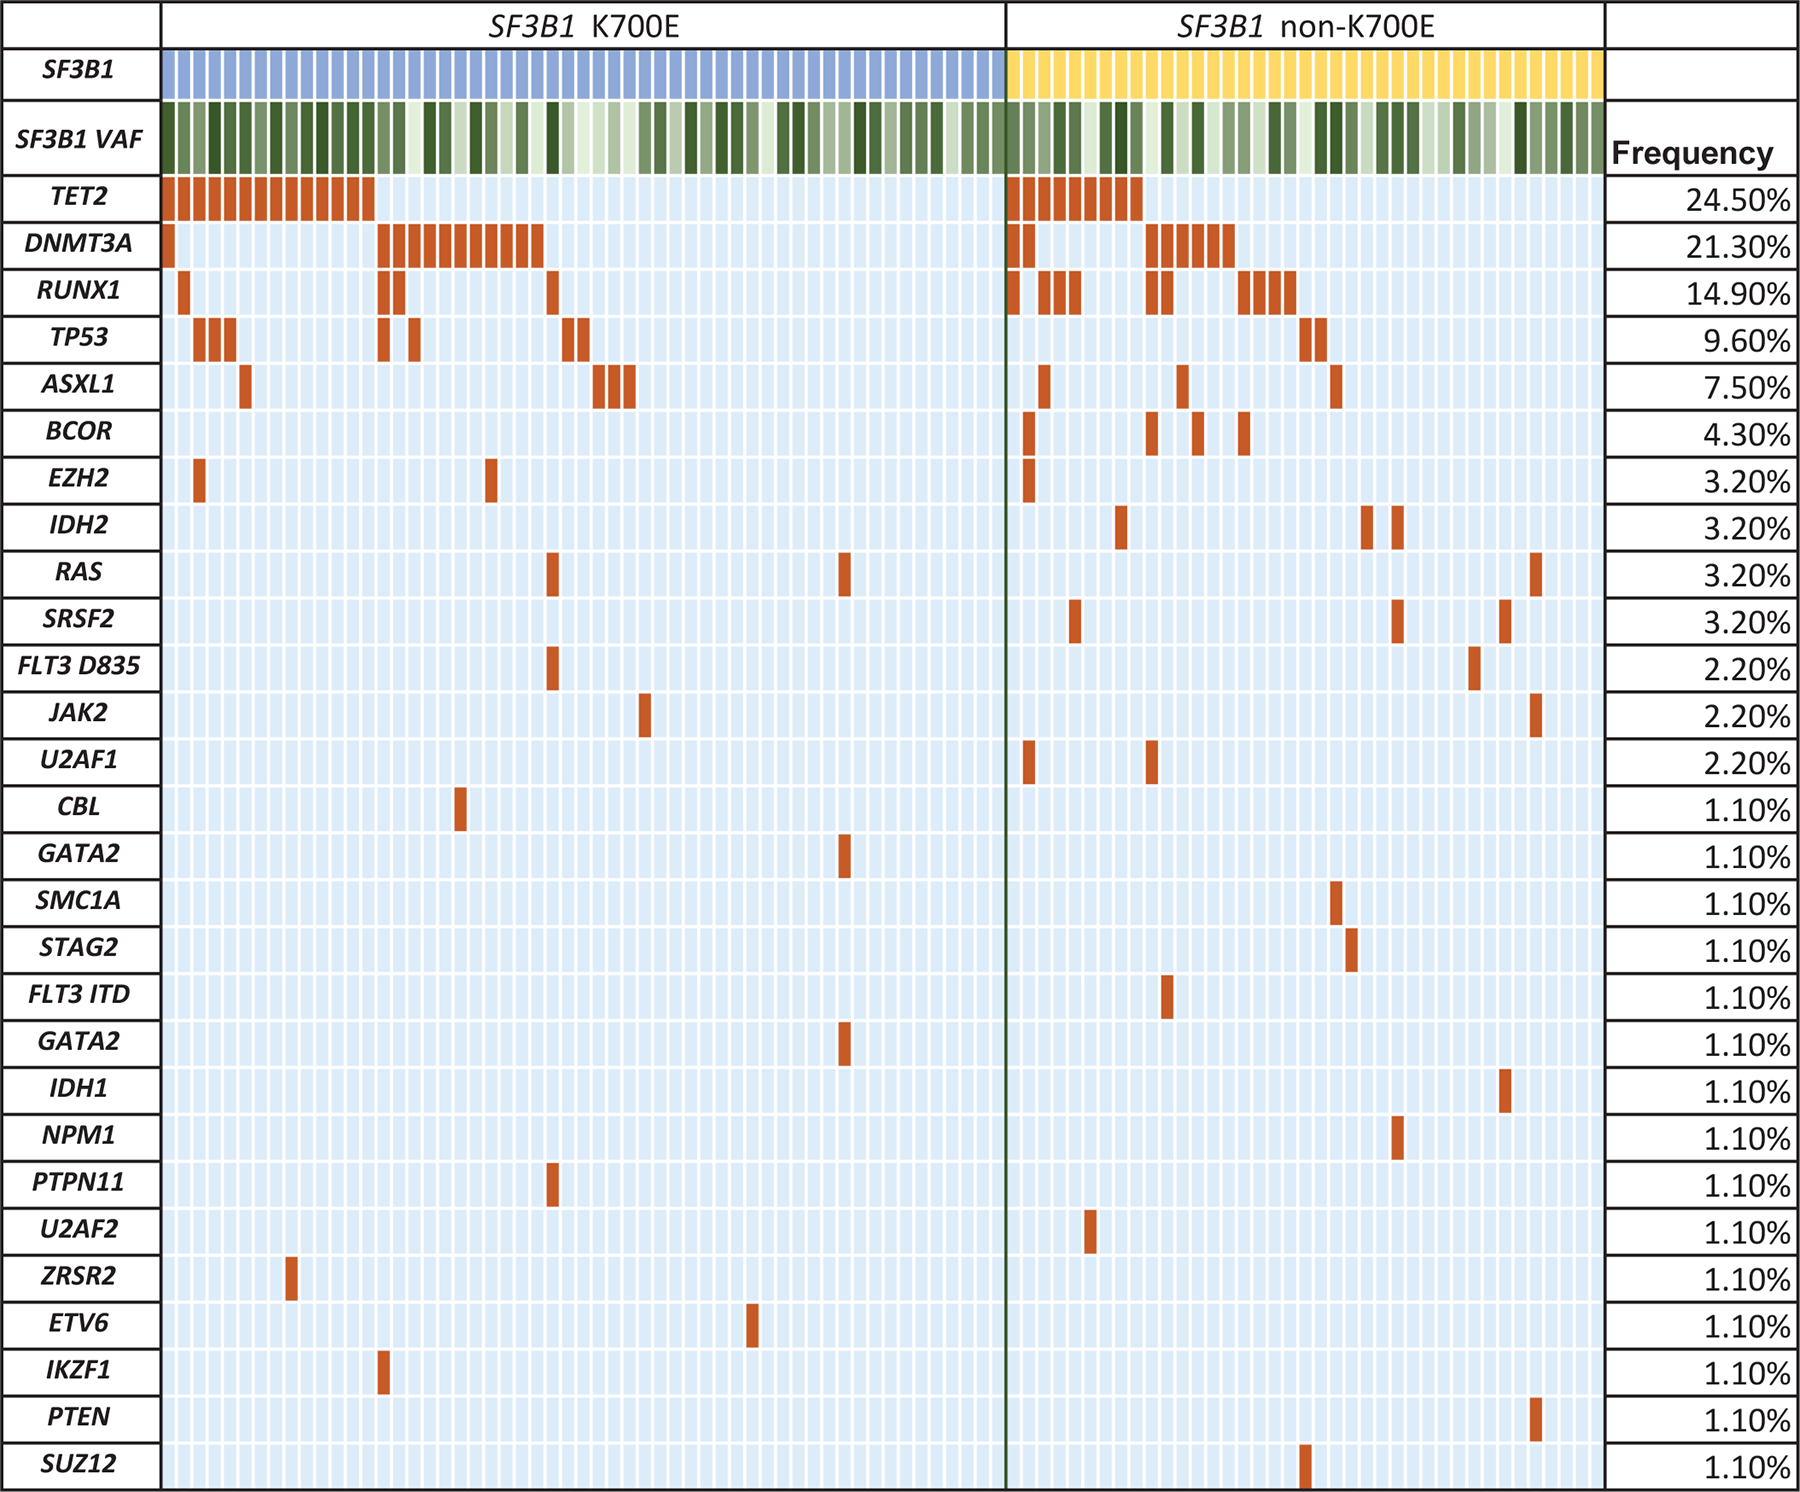Select the 9.60% frequency value
Screen dimensions: 1800x1492
1746,341
